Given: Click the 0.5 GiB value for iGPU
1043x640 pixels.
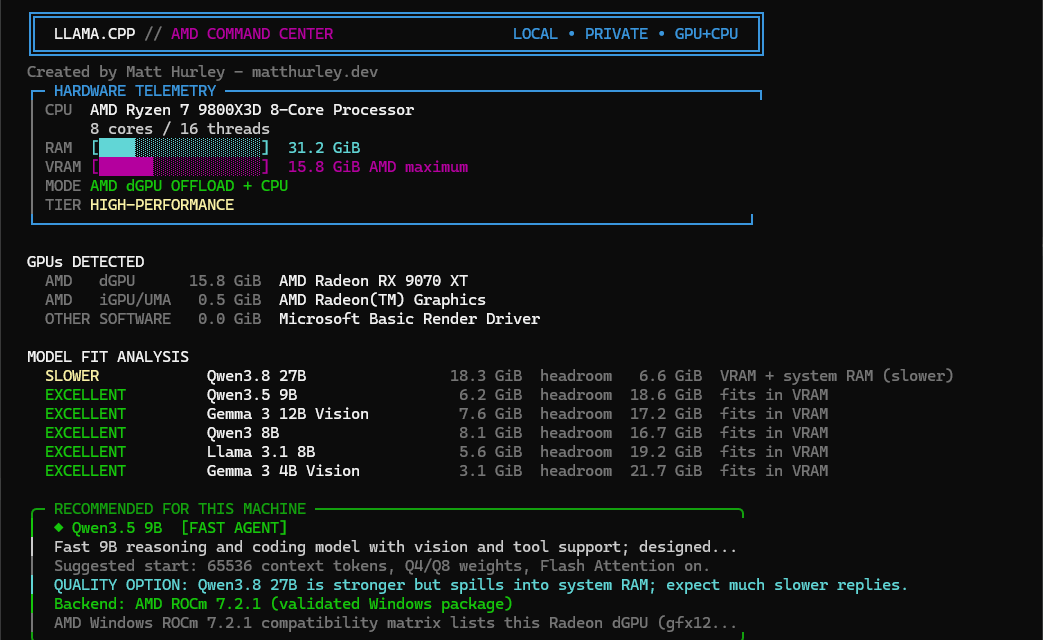Looking at the screenshot, I should (x=229, y=300).
